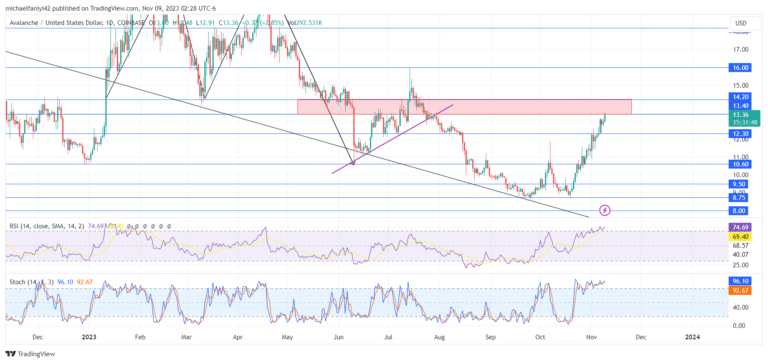Viewport: 768px width, 363px height.
Task: Select the 8.75 price level label
Action: 739,198
